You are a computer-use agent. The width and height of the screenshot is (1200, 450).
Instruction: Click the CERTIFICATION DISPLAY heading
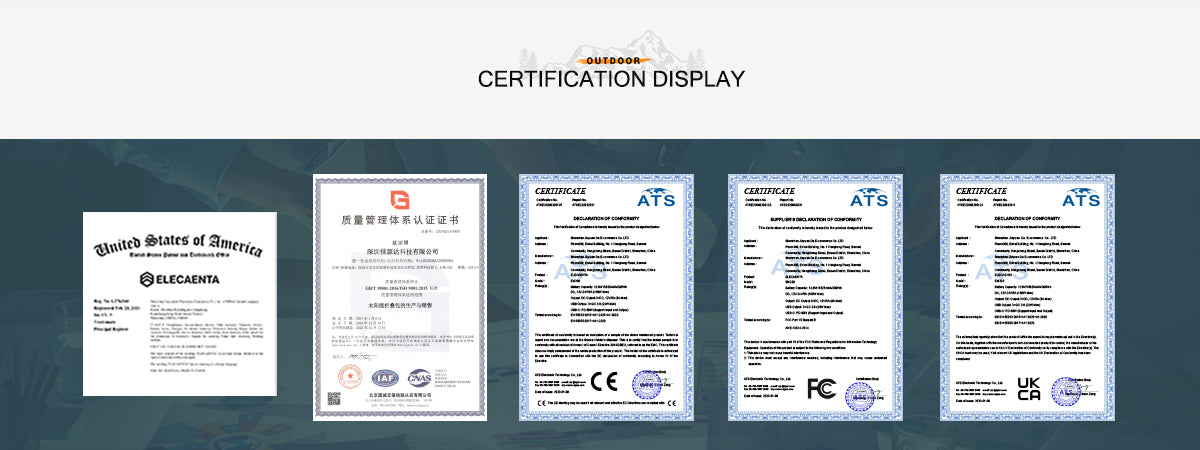611,79
